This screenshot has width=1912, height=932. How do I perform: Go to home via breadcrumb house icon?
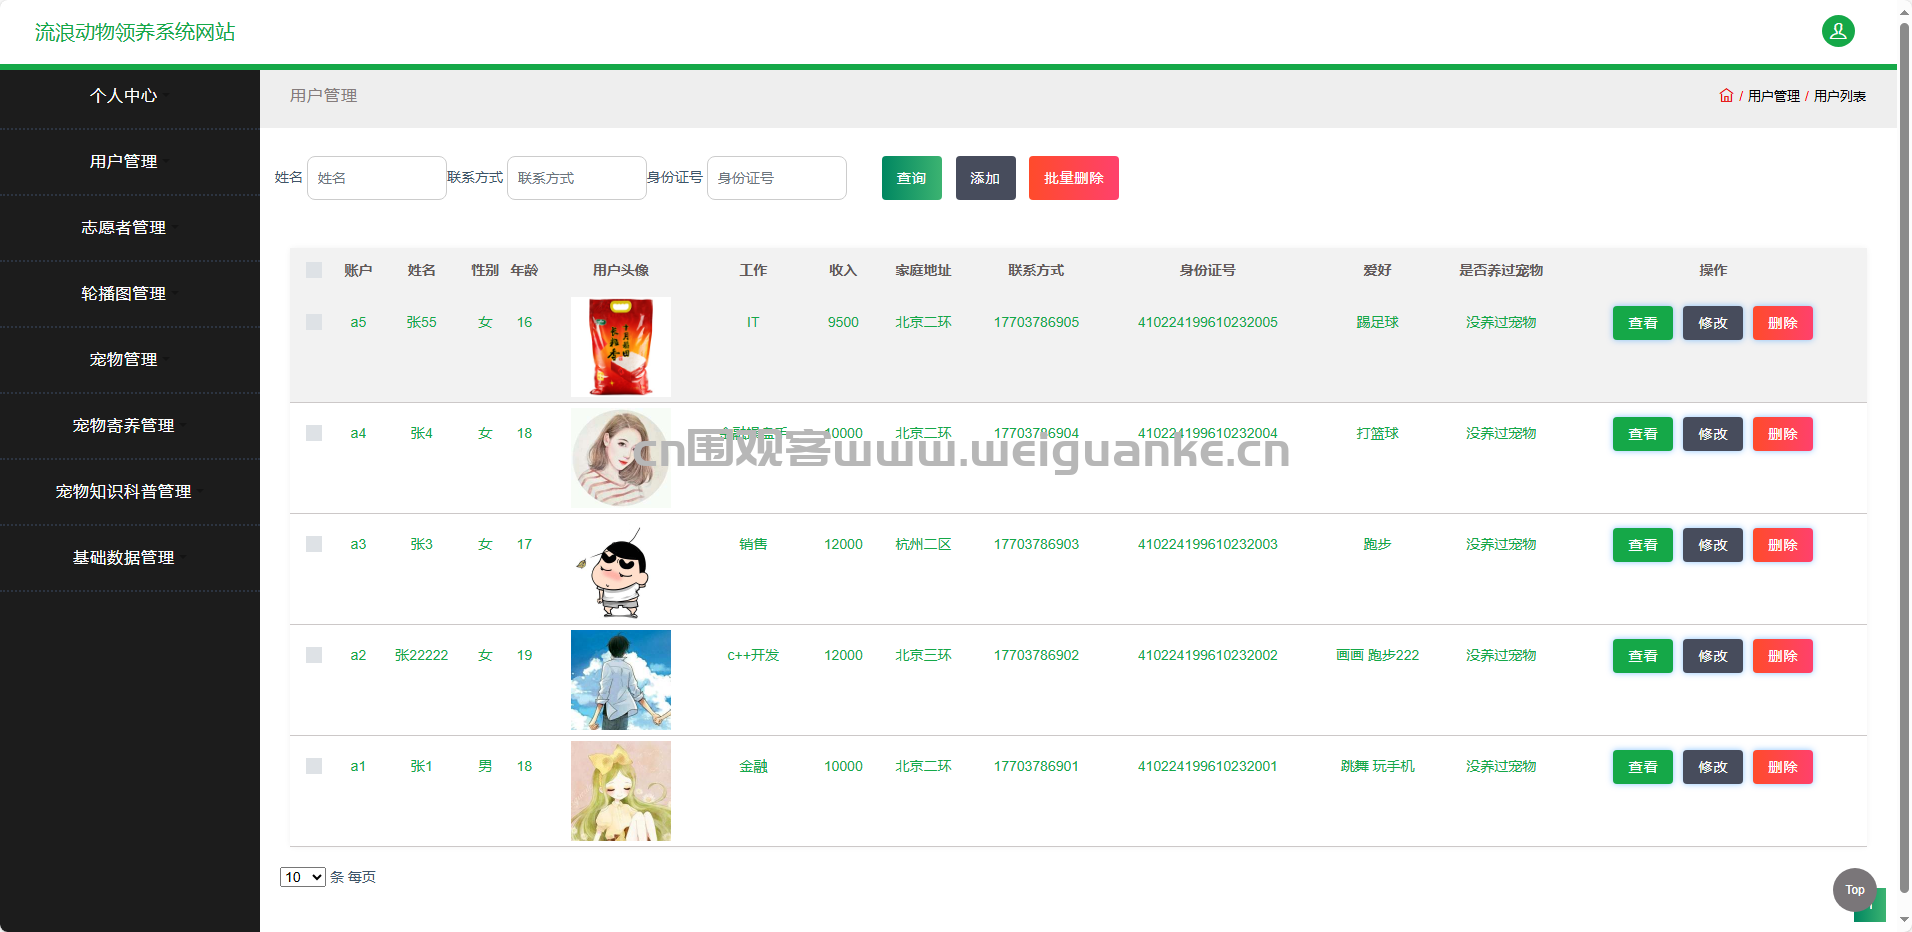[1726, 96]
